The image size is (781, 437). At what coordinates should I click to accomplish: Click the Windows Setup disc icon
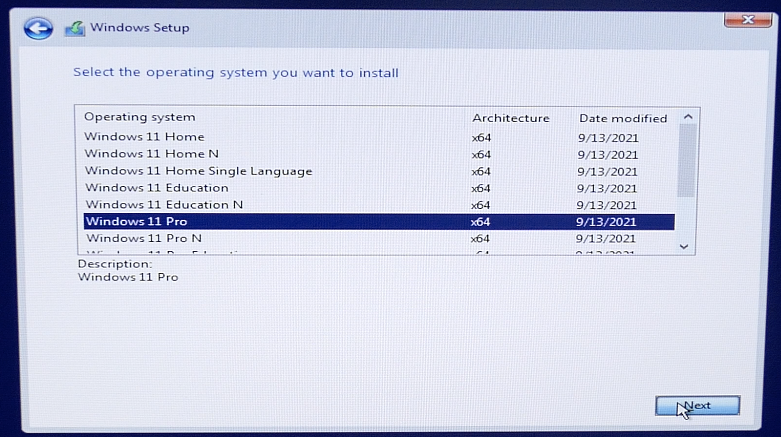(75, 28)
